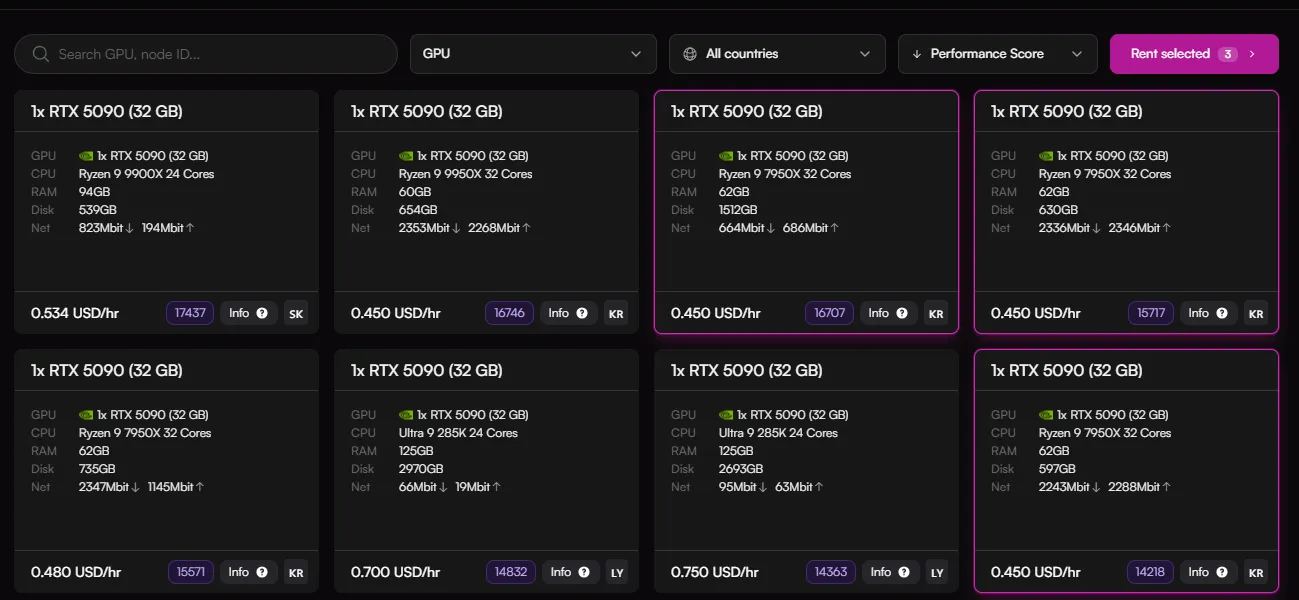1299x600 pixels.
Task: Deselect the RTX 5090 card with 597GB disk
Action: [x=1126, y=471]
